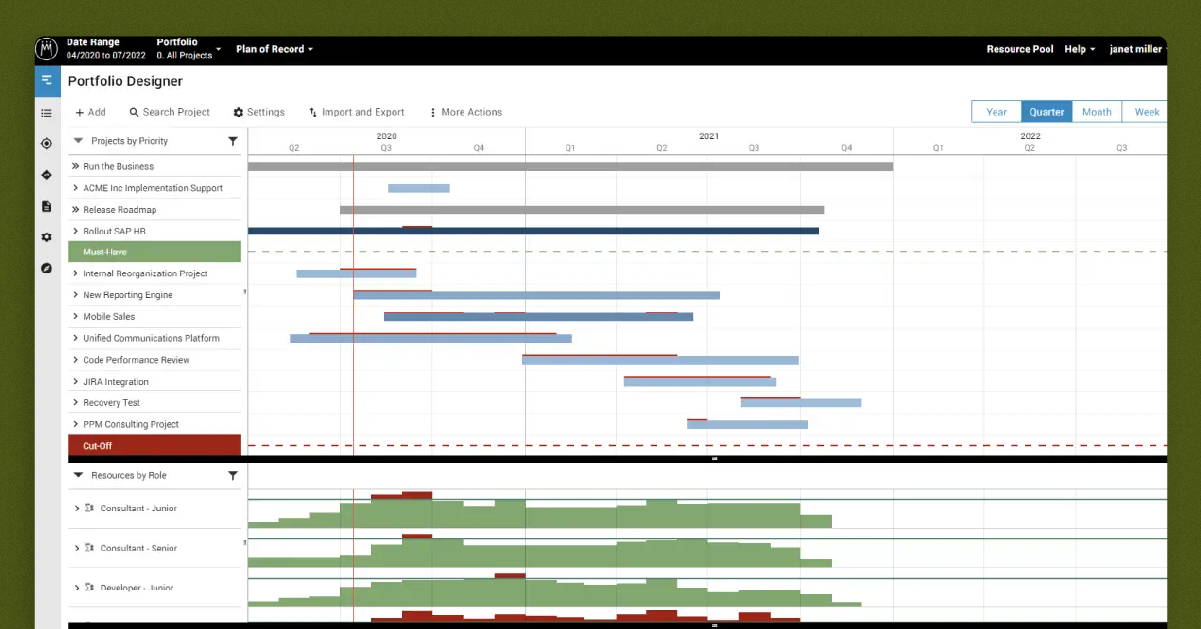
Task: Open the document/reports icon in sidebar
Action: (x=46, y=206)
